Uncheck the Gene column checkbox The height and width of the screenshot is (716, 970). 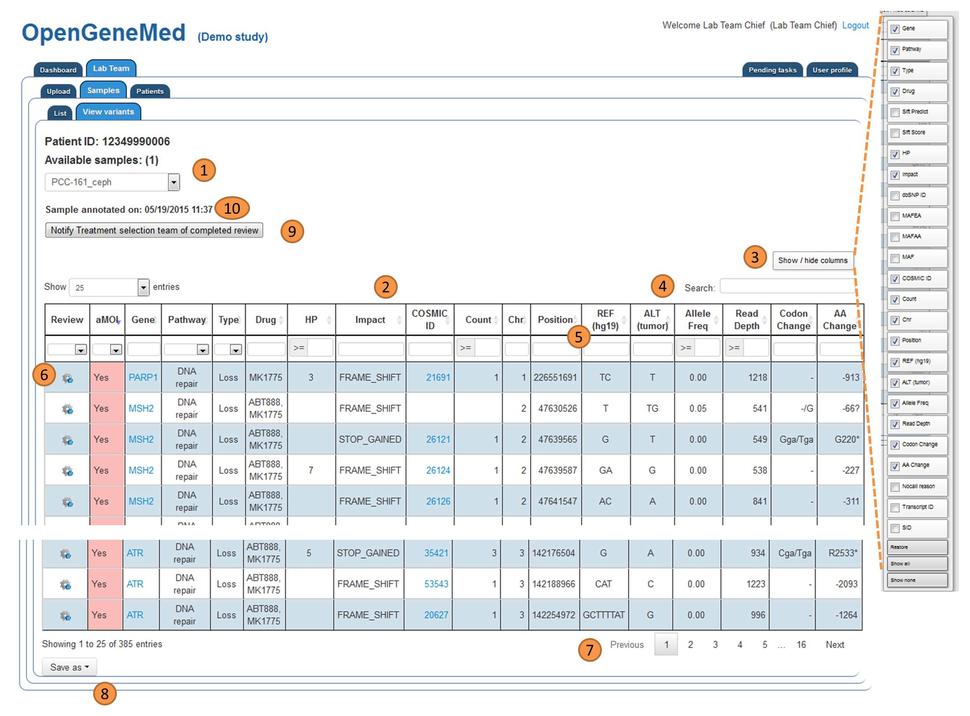point(895,29)
